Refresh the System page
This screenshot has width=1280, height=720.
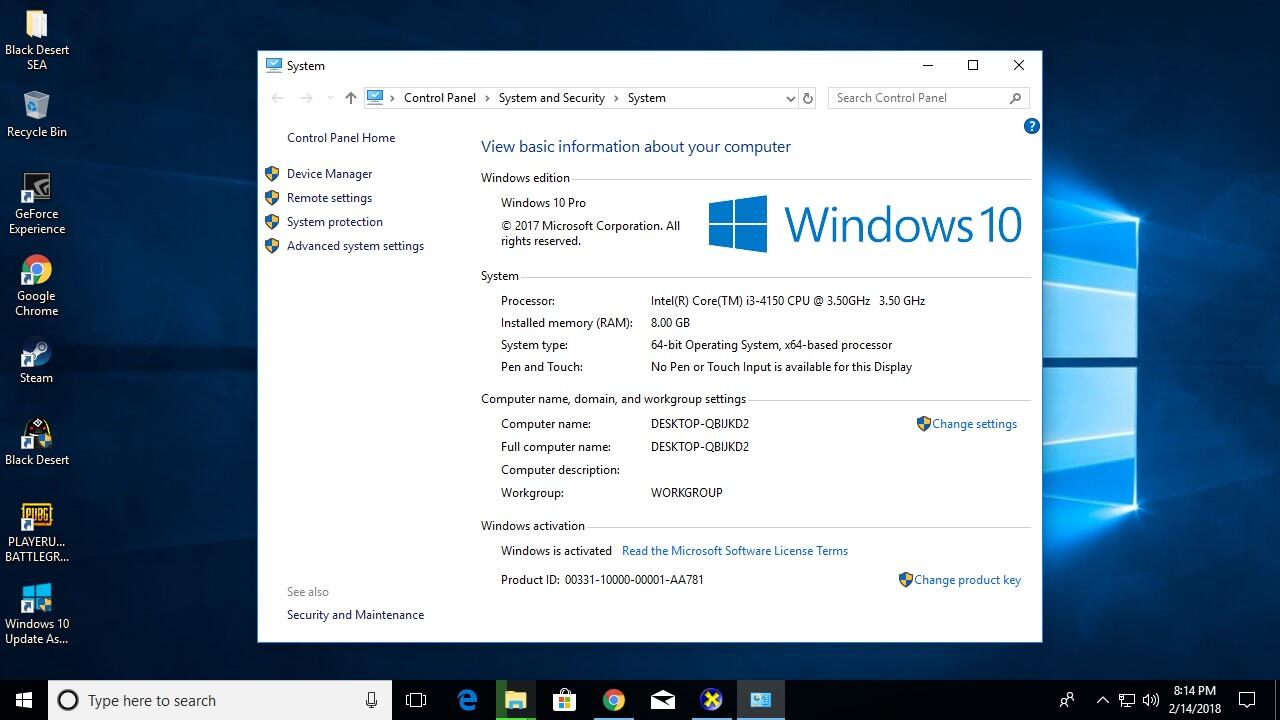point(808,98)
